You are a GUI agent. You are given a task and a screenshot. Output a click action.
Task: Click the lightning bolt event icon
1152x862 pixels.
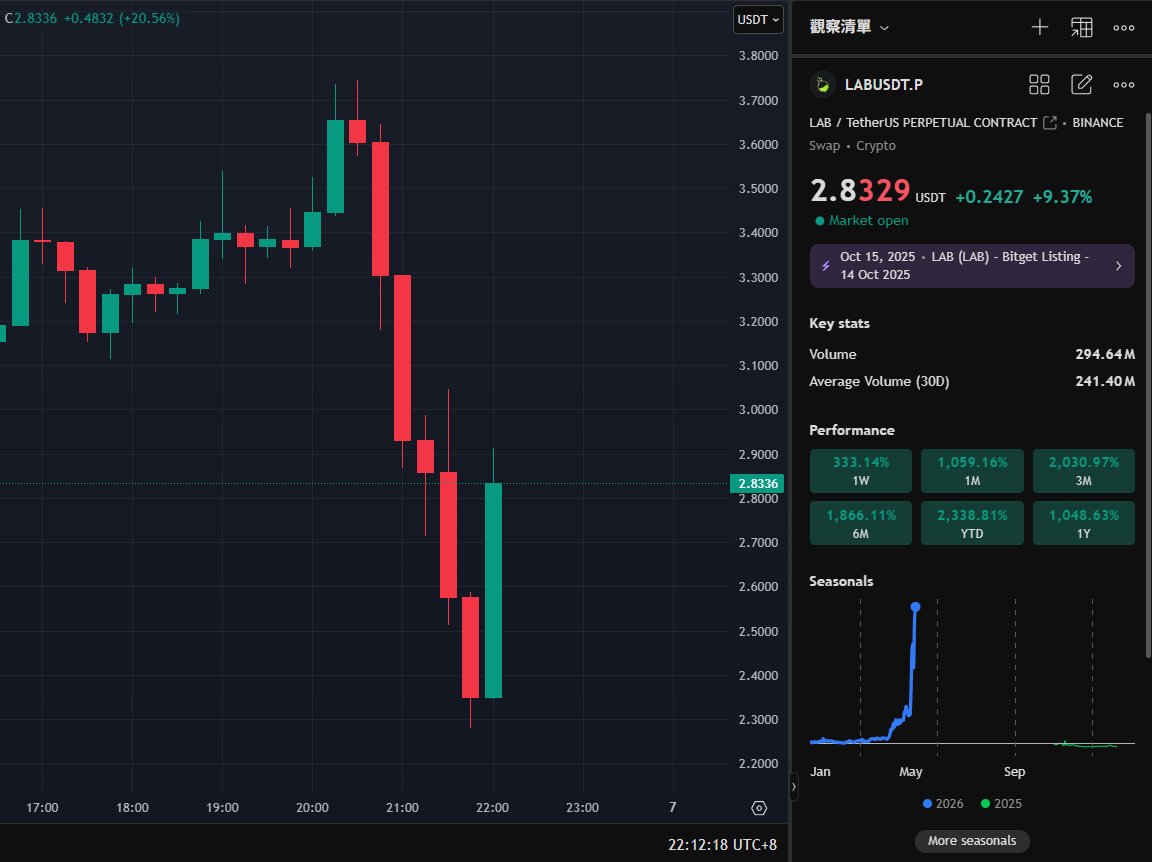coord(826,266)
